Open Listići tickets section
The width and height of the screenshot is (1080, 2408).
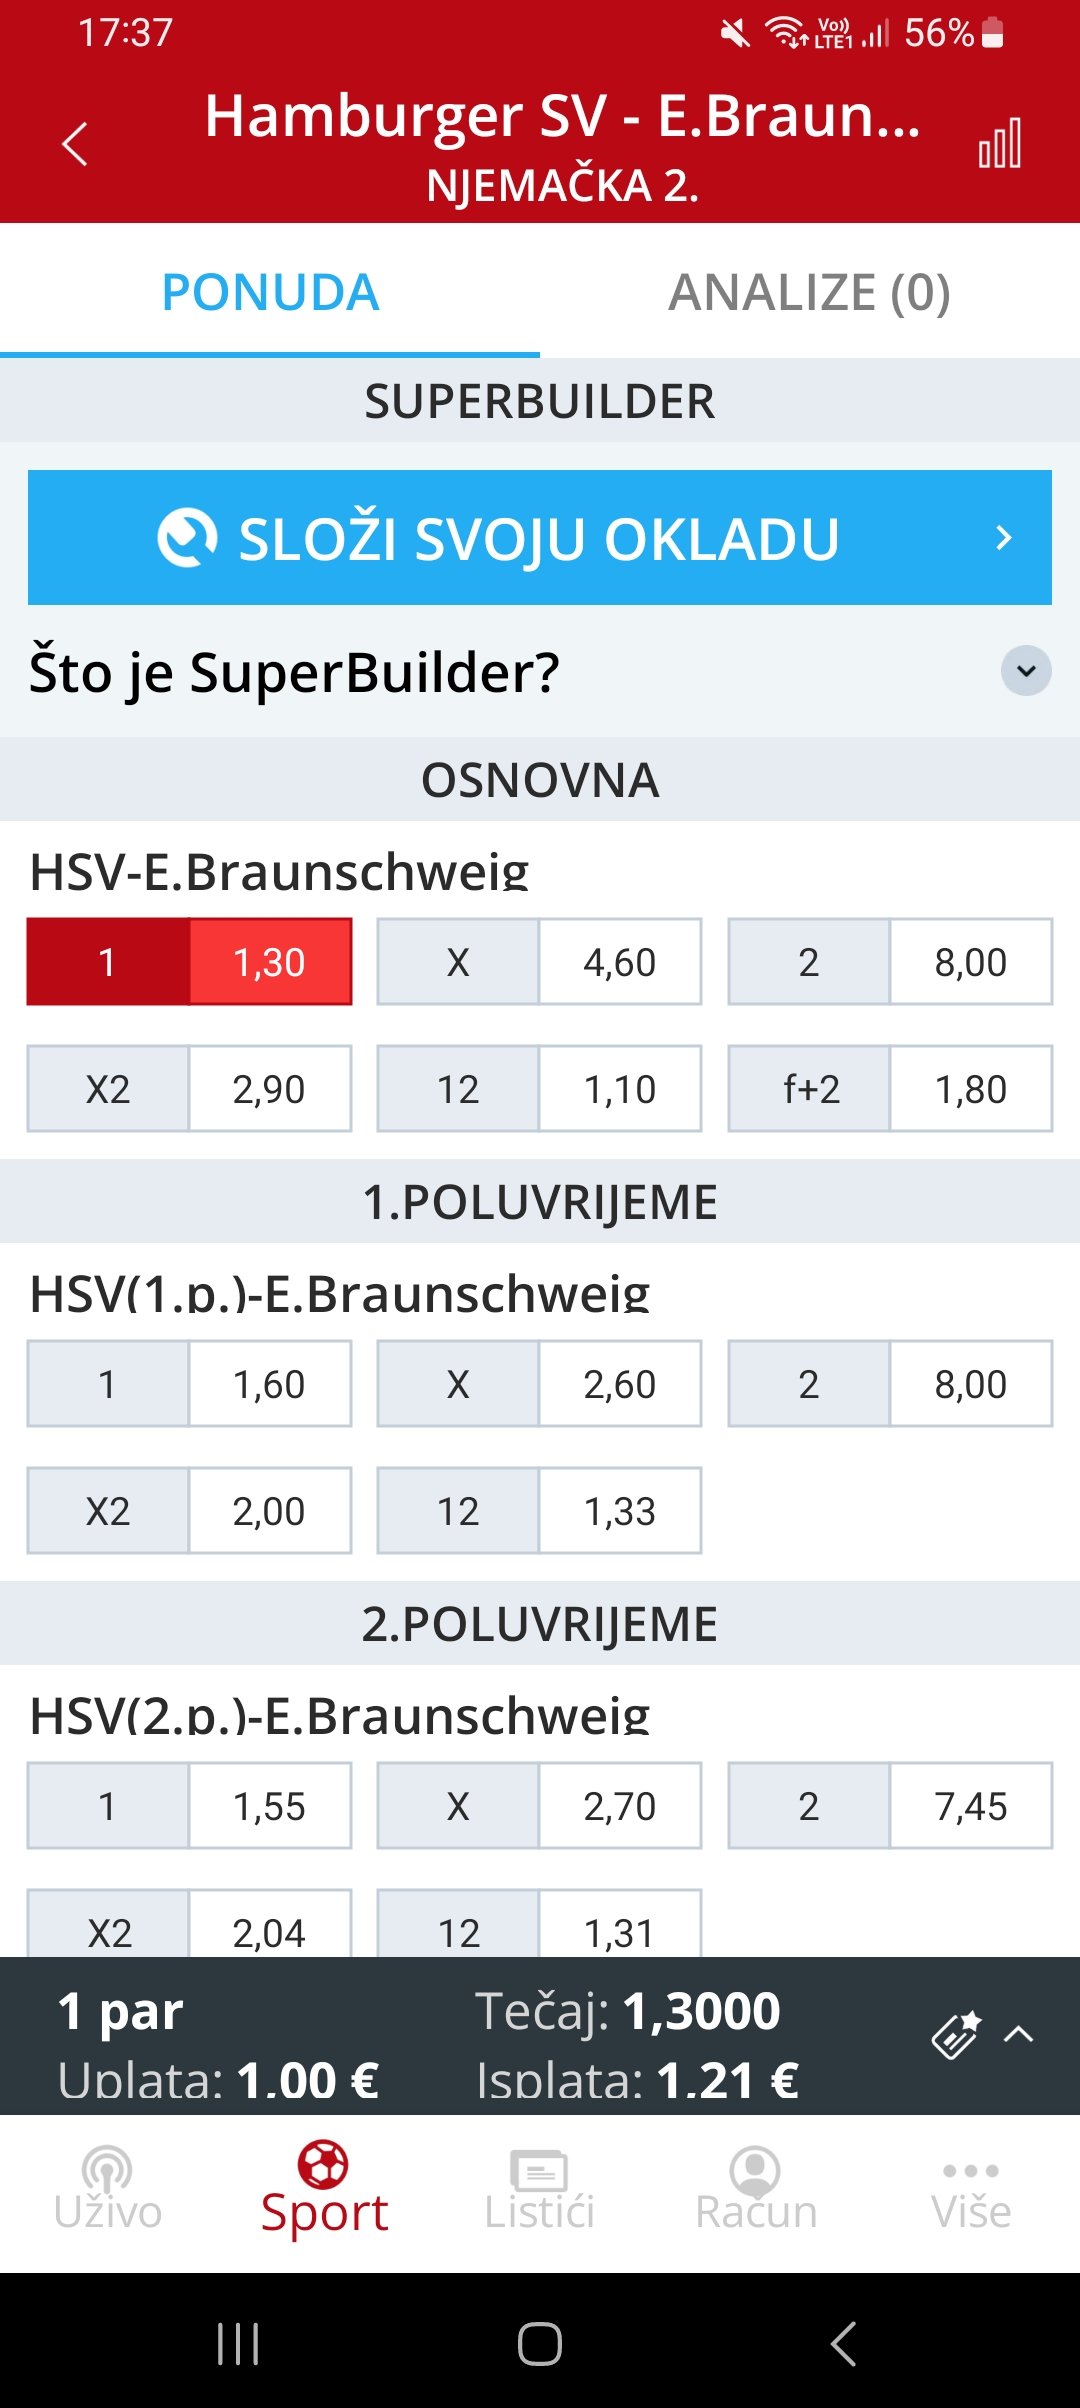pyautogui.click(x=540, y=2190)
